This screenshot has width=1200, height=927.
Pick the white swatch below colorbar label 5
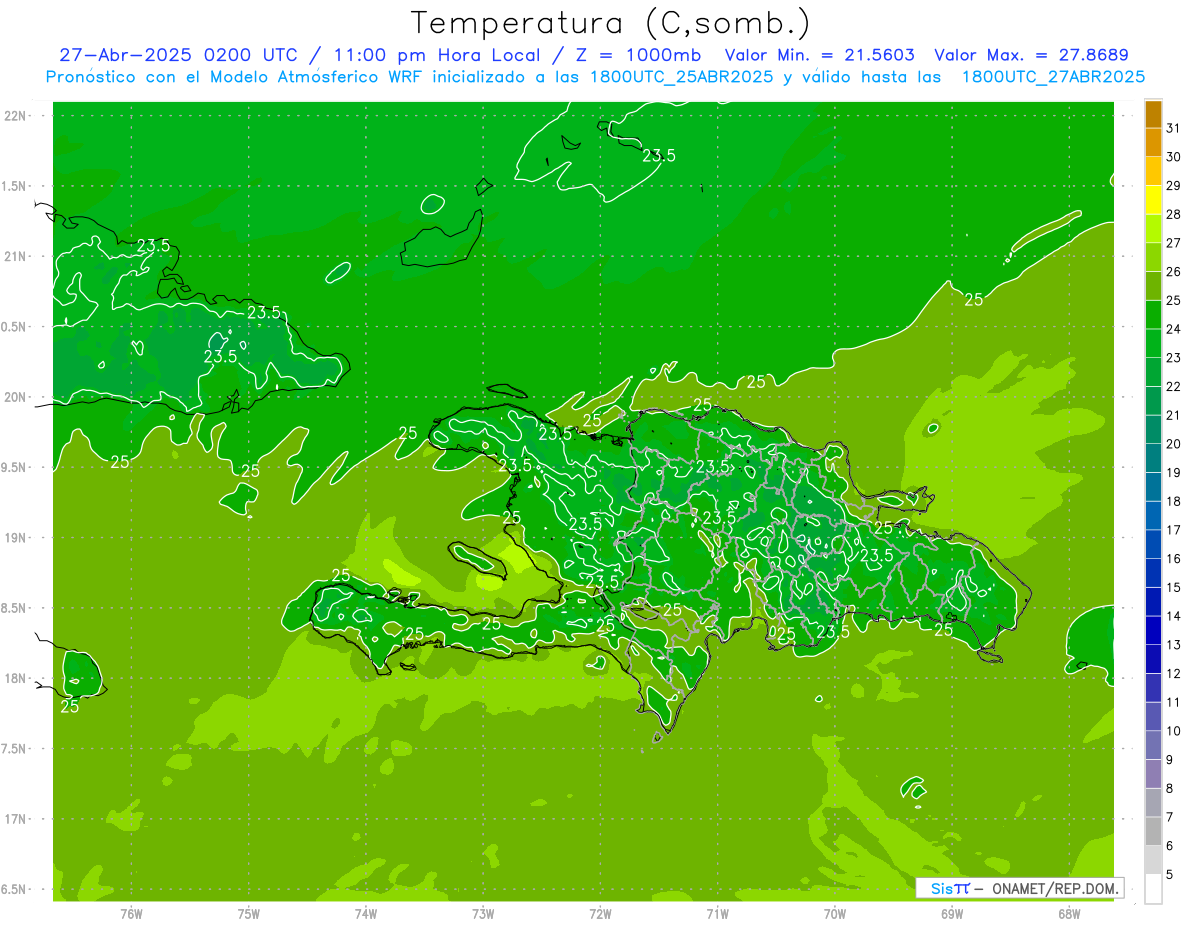pyautogui.click(x=1153, y=889)
